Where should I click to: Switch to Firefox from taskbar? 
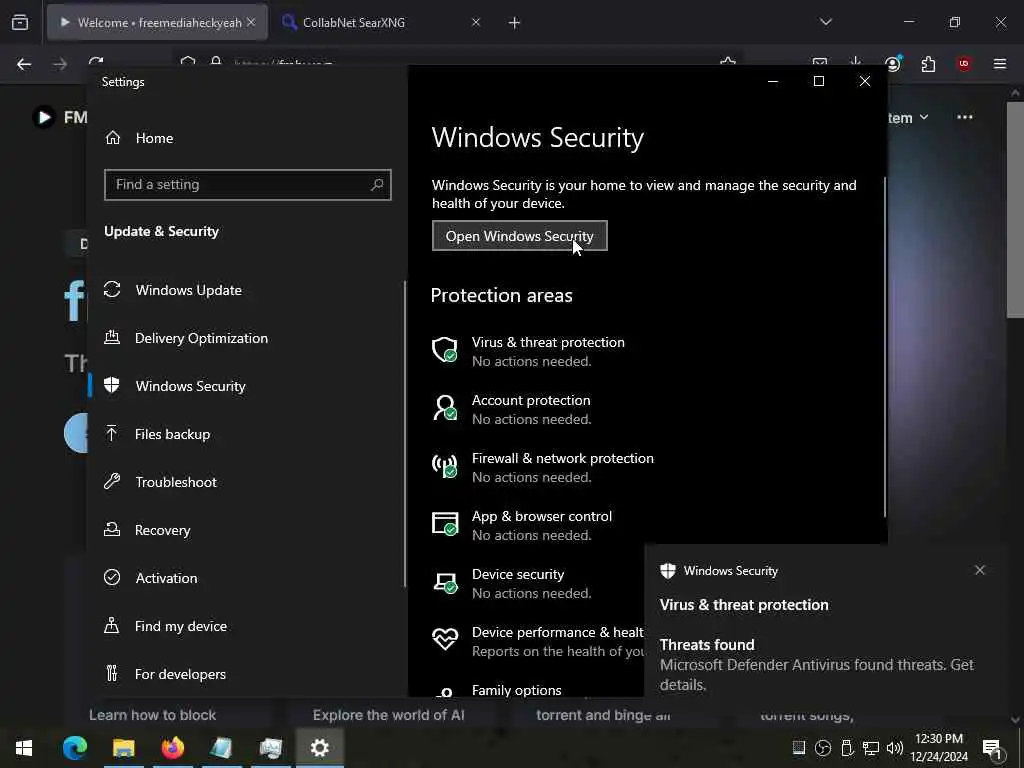(x=172, y=748)
